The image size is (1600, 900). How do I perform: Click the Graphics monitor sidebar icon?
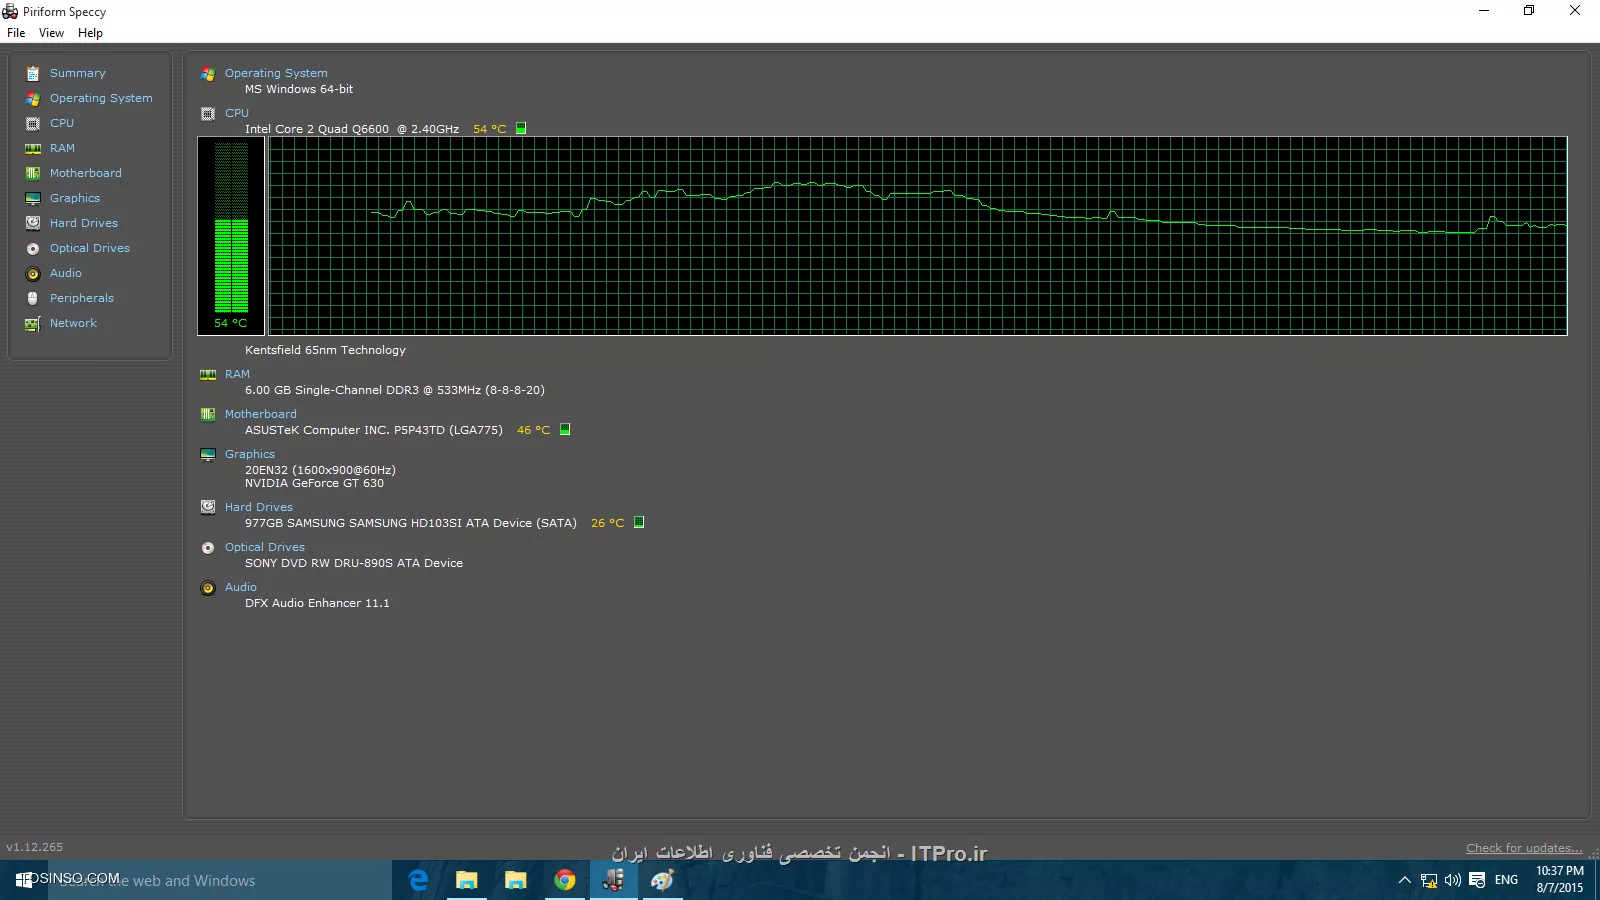pos(33,198)
